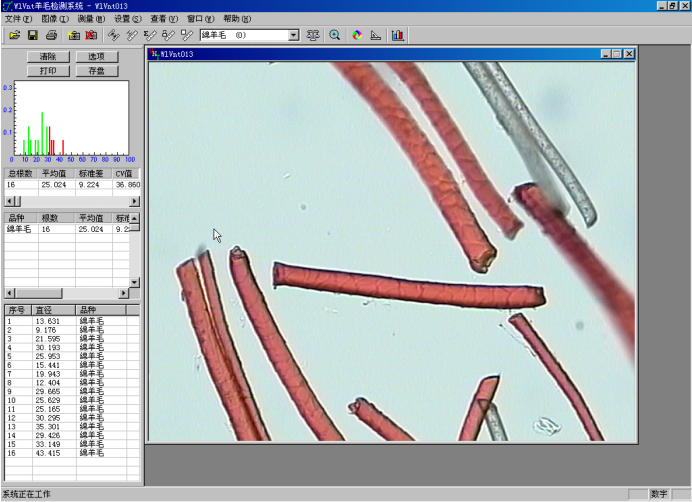Select measurement row 12 with diameter 30.295
Screen dimensions: 692x502
tap(72, 418)
